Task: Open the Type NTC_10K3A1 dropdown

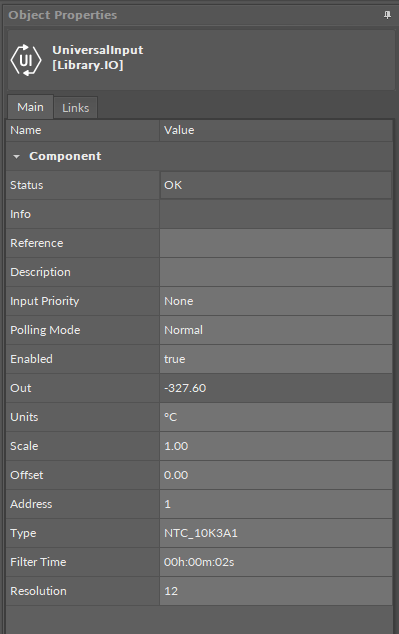Action: 276,533
